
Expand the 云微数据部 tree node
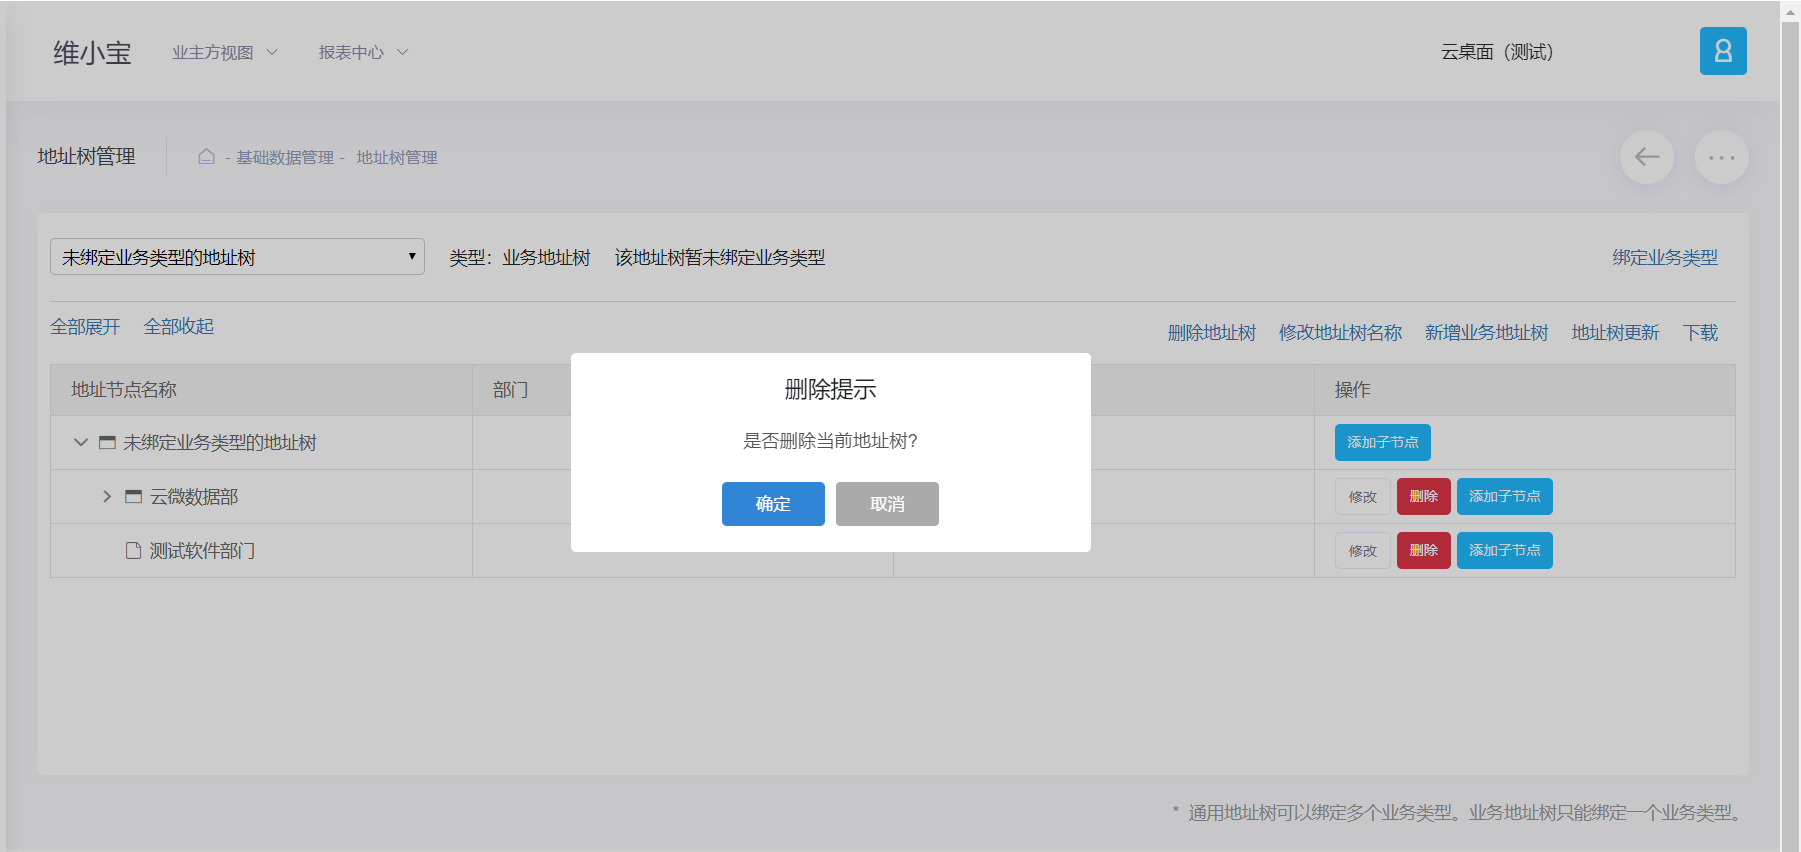point(107,496)
